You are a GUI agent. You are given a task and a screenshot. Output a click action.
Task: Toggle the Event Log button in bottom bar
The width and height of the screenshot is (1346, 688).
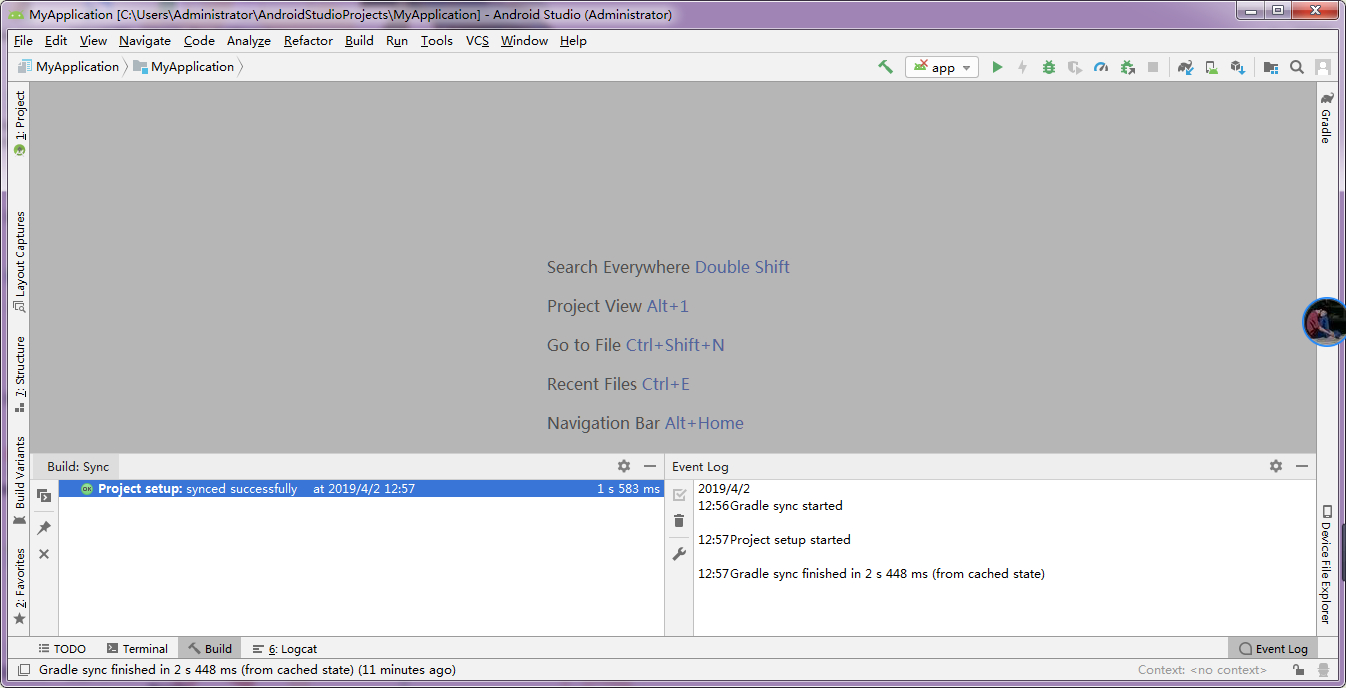pyautogui.click(x=1273, y=649)
